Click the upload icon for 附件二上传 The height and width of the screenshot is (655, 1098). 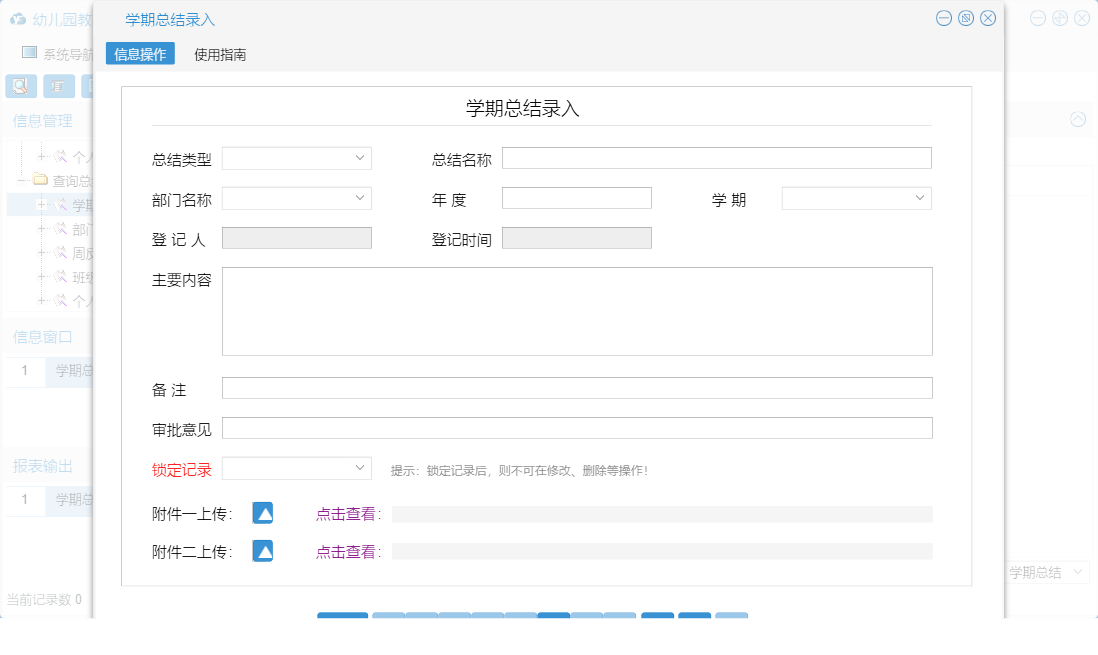point(262,551)
